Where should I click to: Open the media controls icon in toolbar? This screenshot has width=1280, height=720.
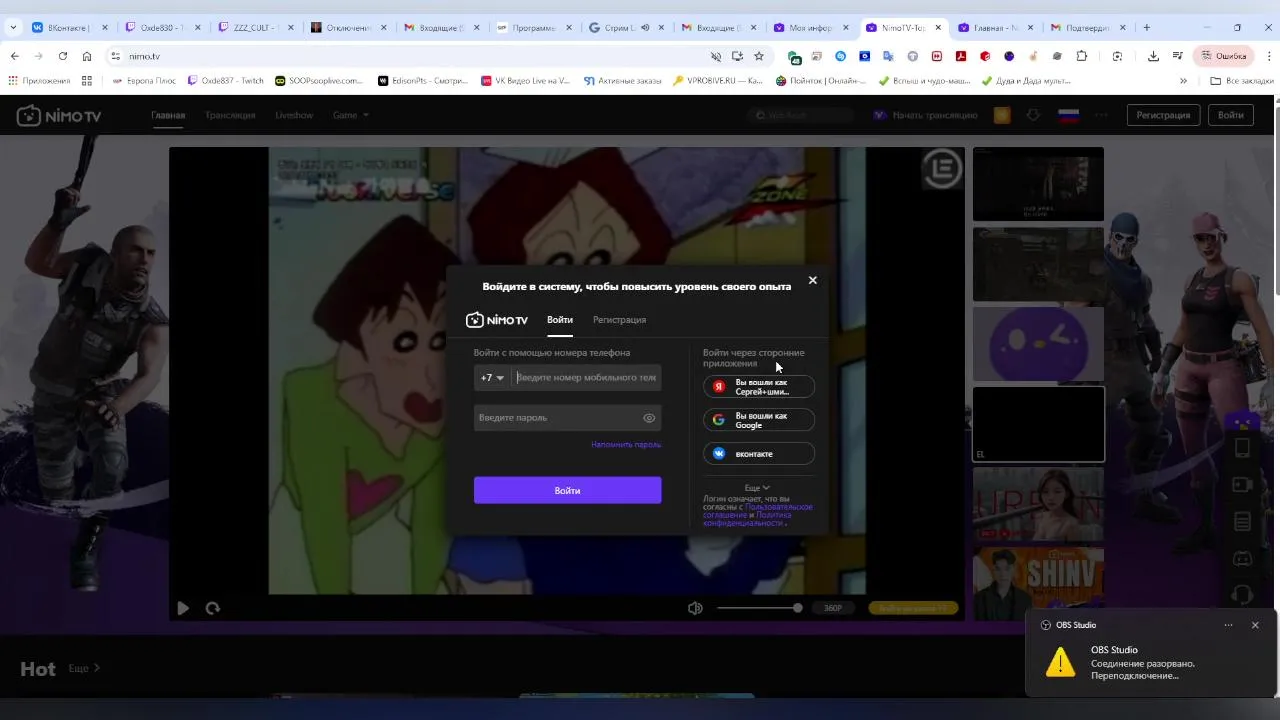coord(1177,56)
